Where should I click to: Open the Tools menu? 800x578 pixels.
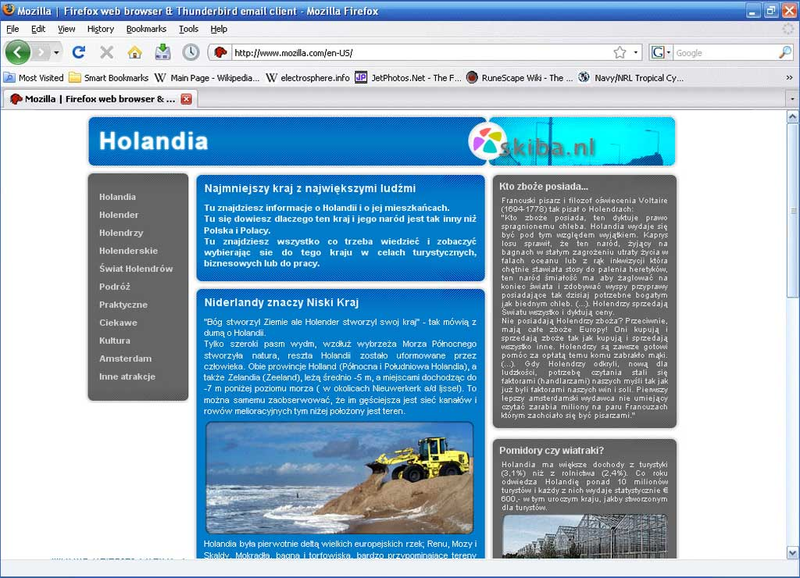pyautogui.click(x=188, y=29)
